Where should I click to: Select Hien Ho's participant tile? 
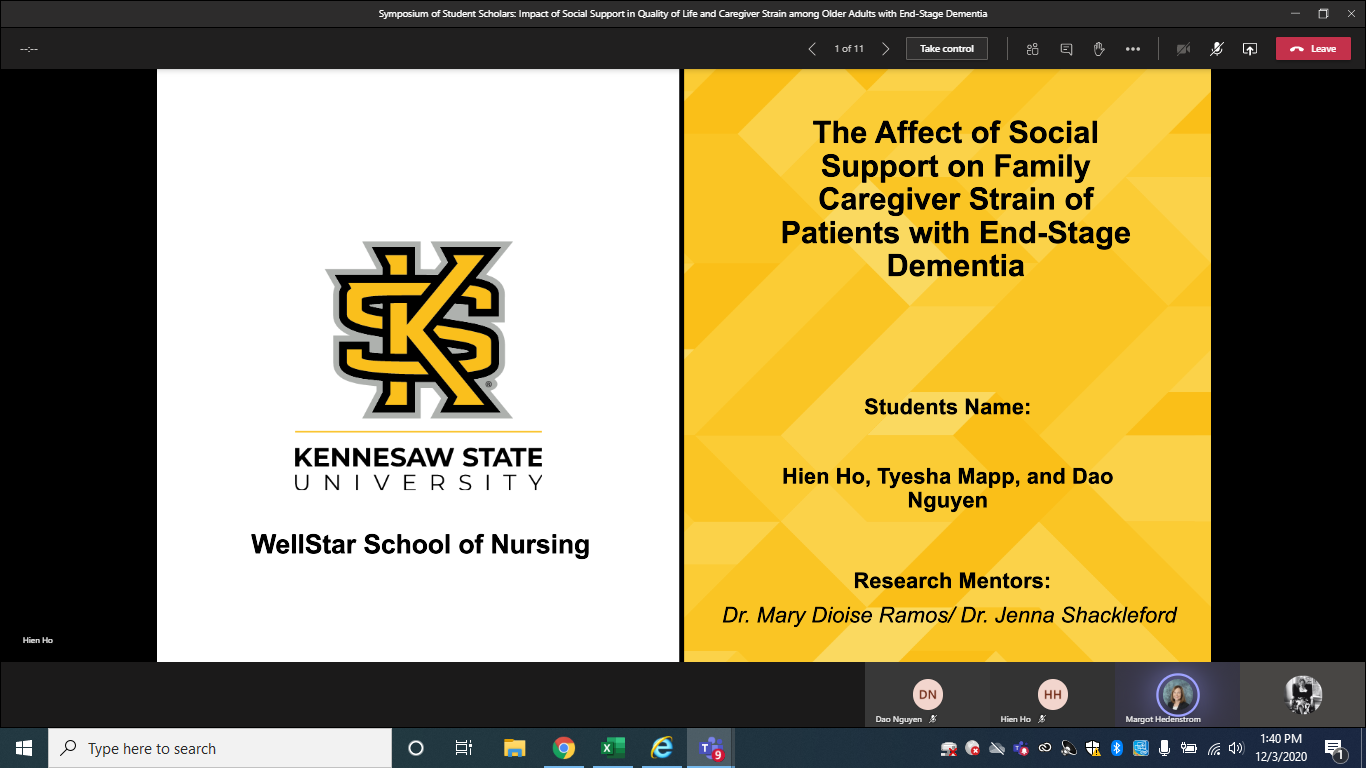tap(1052, 696)
